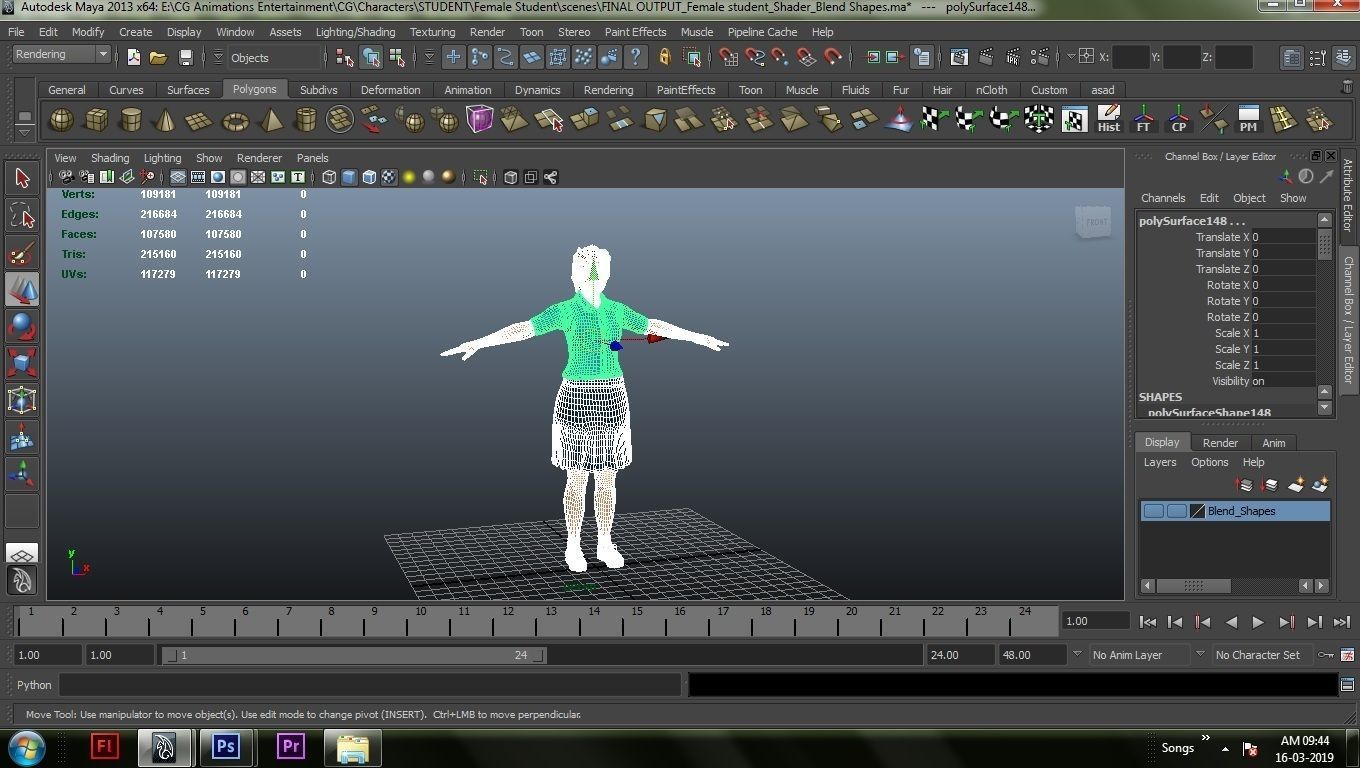Screen dimensions: 1360x768
Task: Create a polygon pyramid from the shelf
Action: pyautogui.click(x=270, y=120)
